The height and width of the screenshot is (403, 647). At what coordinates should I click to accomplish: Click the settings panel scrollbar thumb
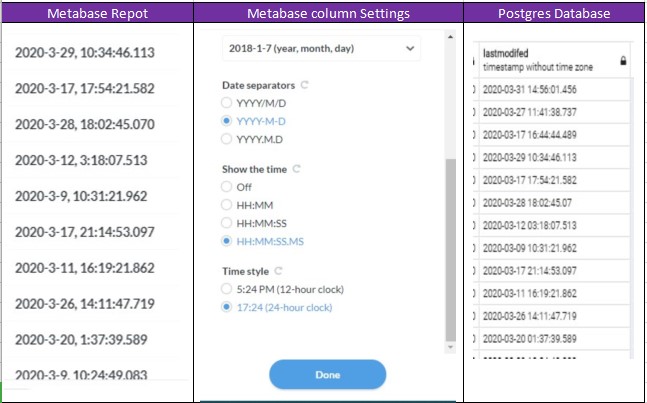[451, 250]
